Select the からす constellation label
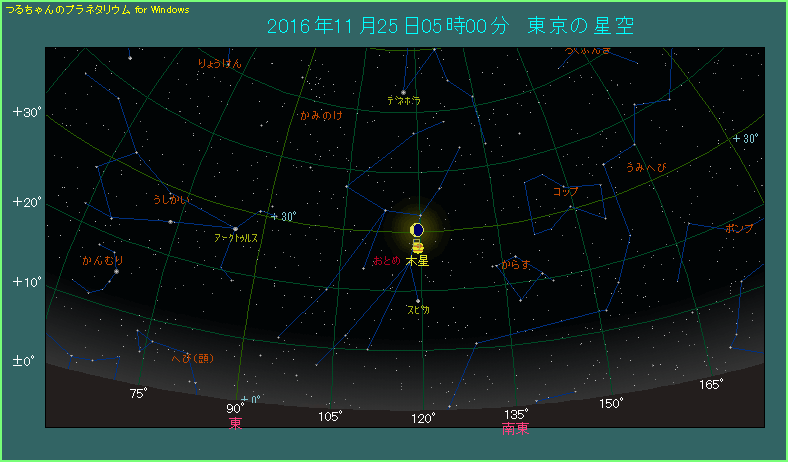 (514, 266)
